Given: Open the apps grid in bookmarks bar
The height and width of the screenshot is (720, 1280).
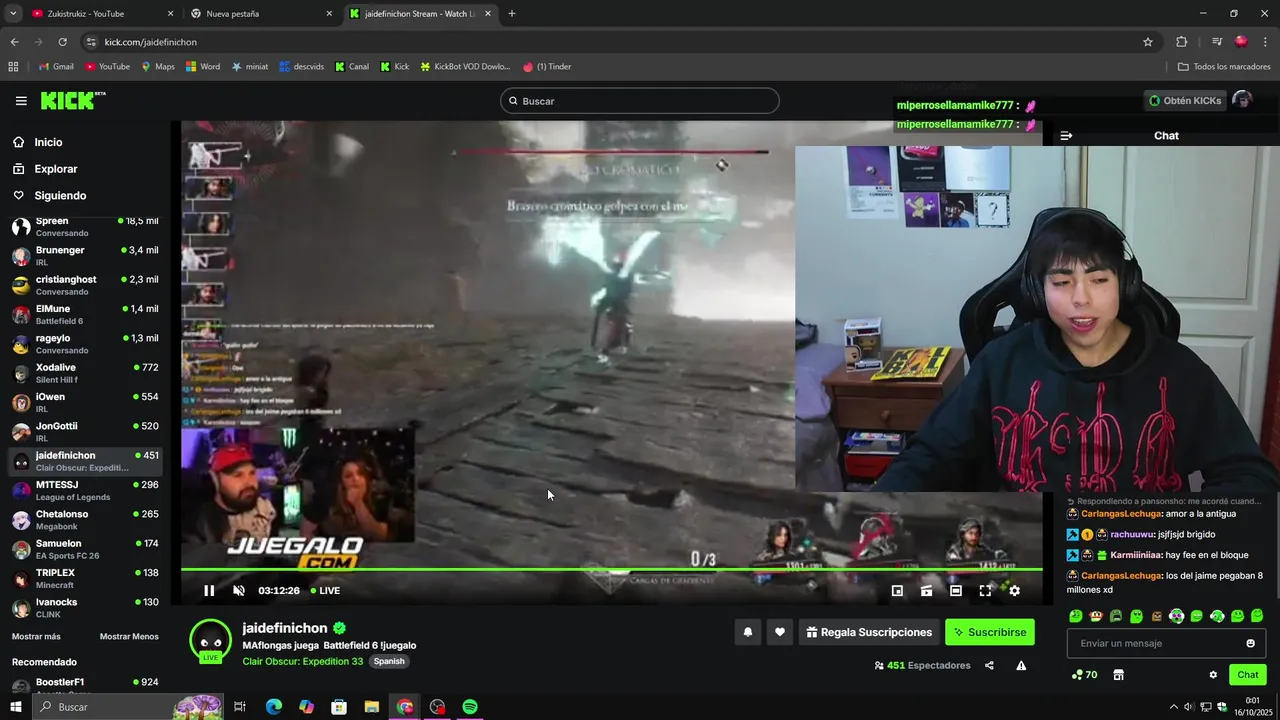Looking at the screenshot, I should coord(13,67).
